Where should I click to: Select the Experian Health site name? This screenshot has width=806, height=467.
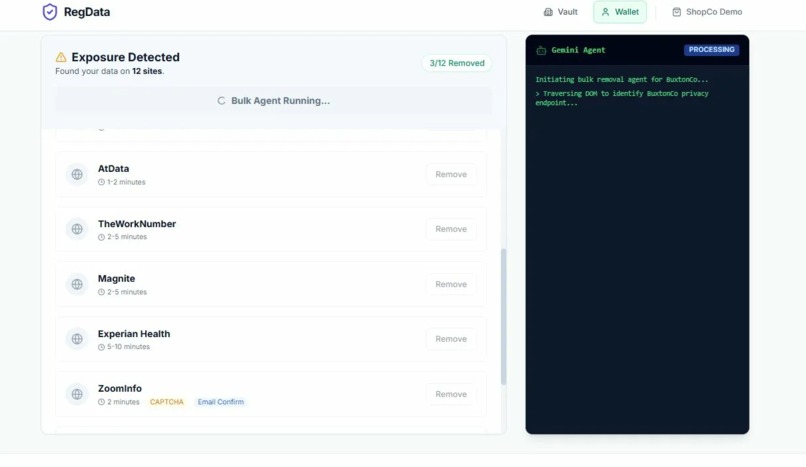coord(134,333)
